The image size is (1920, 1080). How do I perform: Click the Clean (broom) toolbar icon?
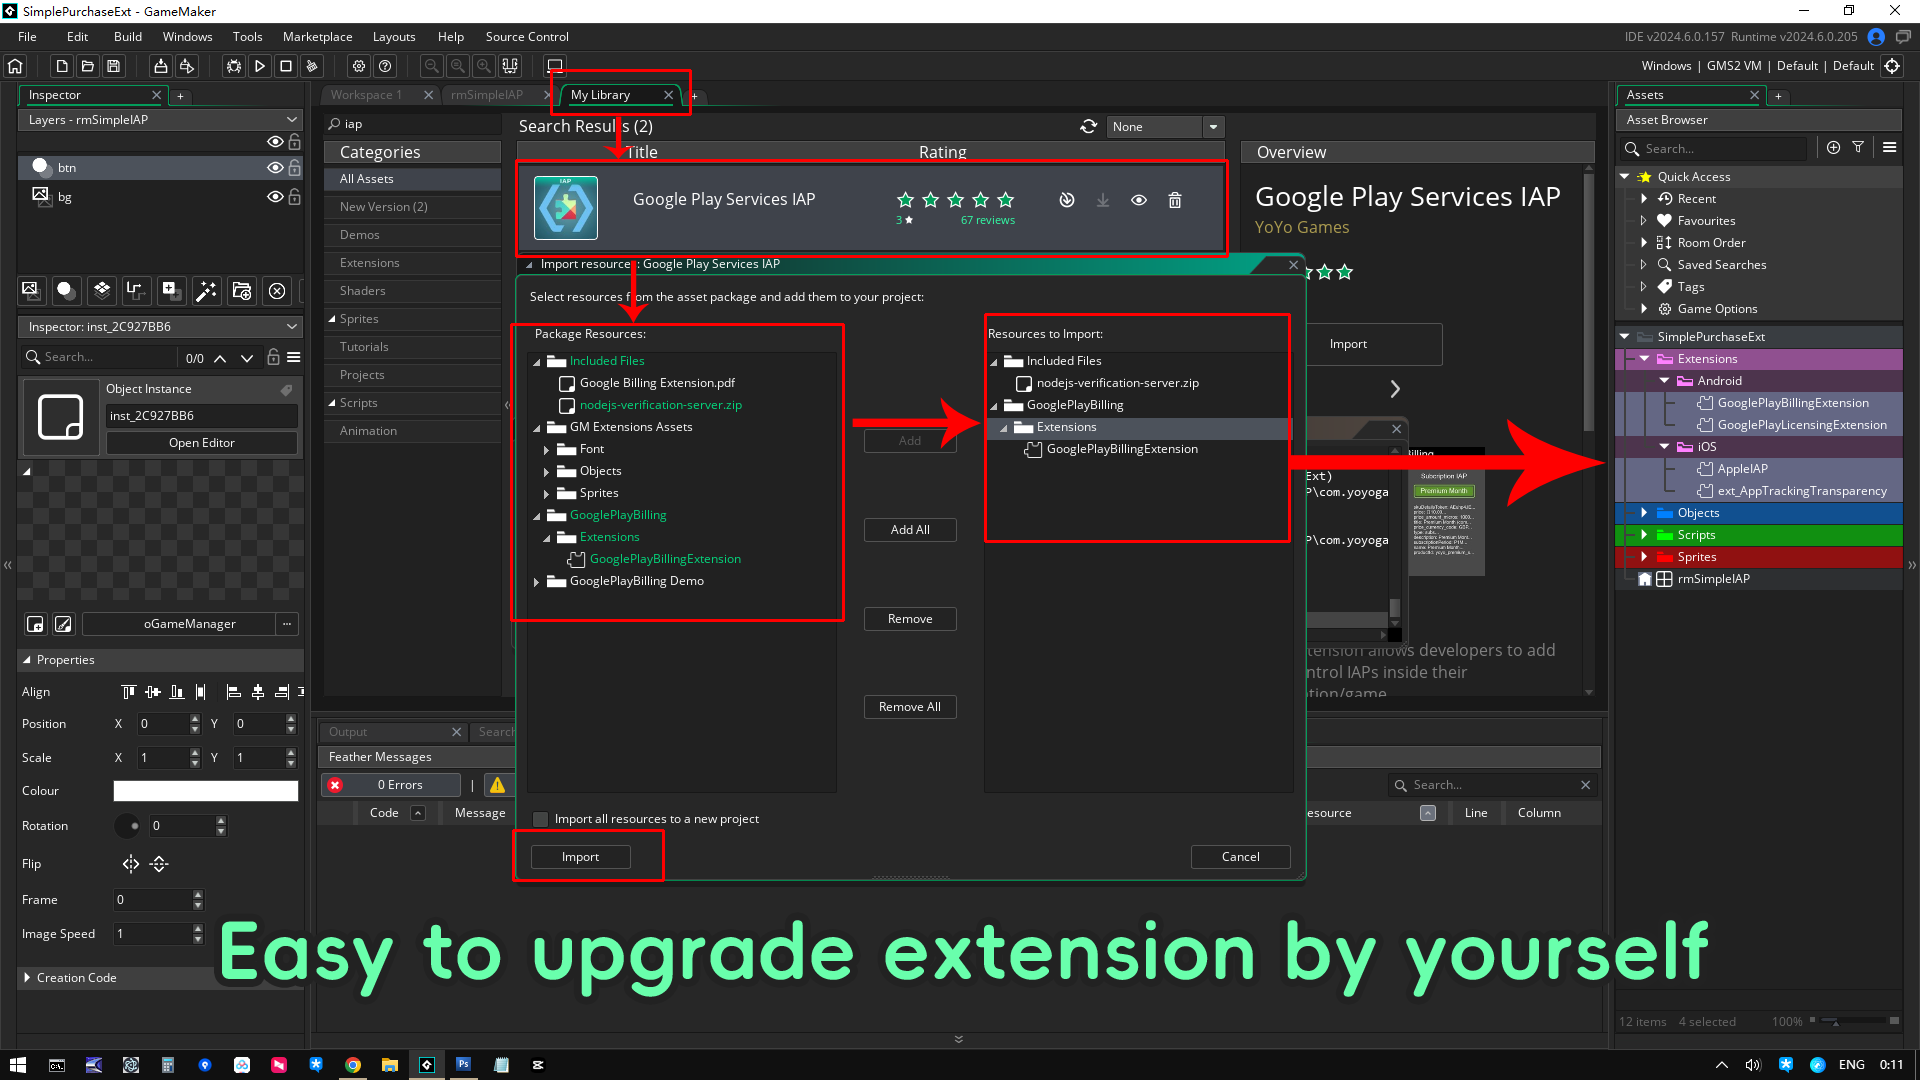pos(312,66)
